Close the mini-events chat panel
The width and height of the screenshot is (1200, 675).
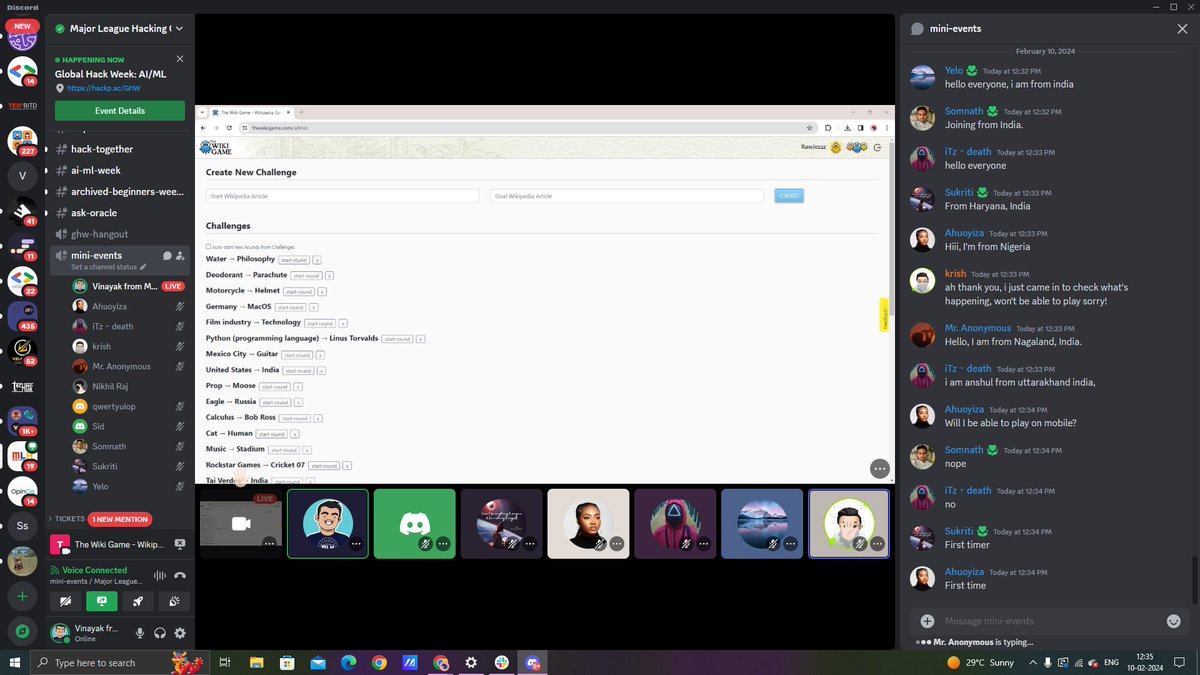coord(1182,29)
